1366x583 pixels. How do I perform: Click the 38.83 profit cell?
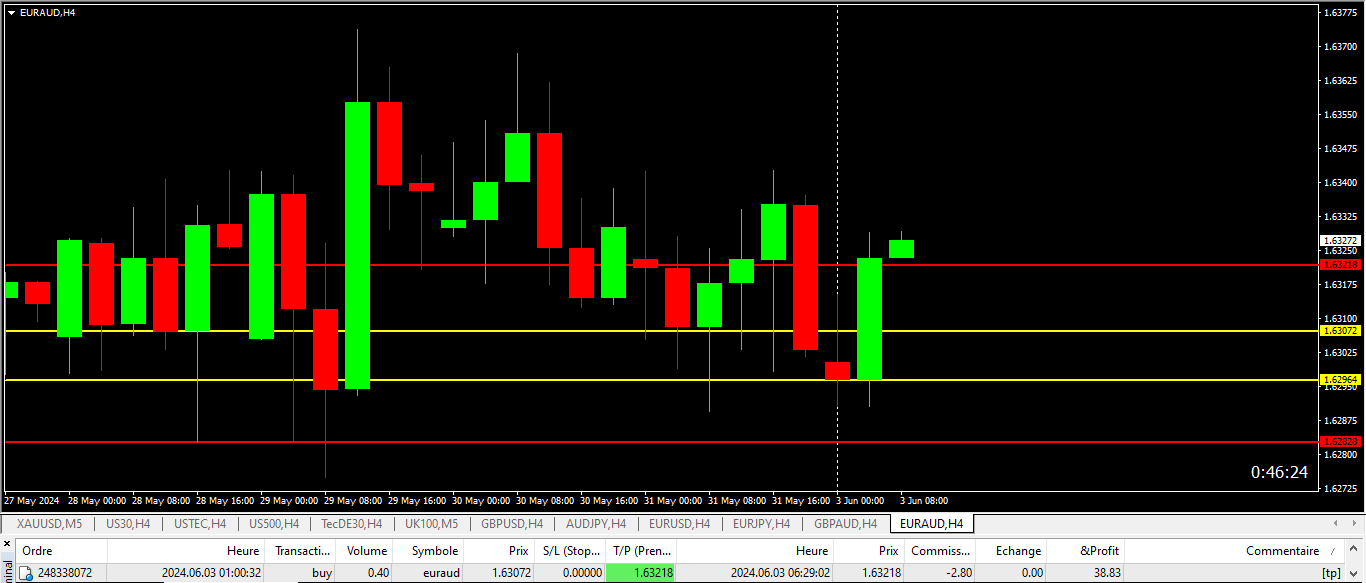tap(1107, 573)
